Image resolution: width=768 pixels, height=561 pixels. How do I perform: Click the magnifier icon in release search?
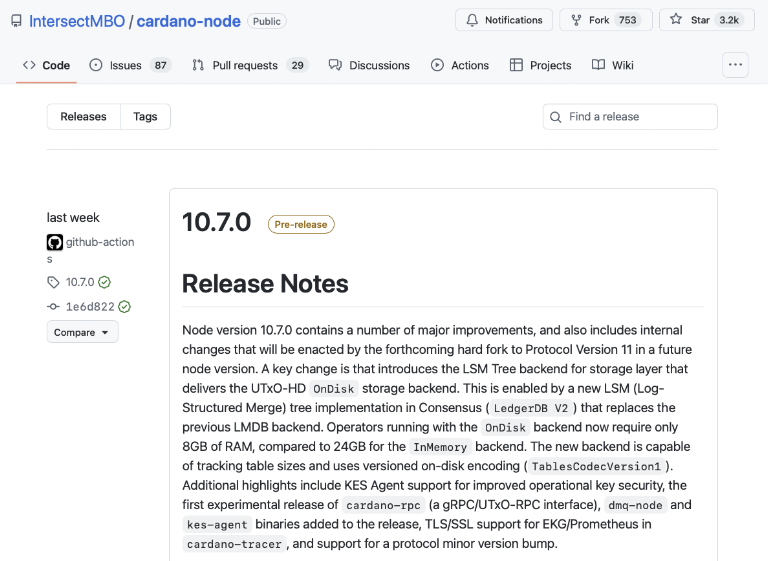pos(555,117)
